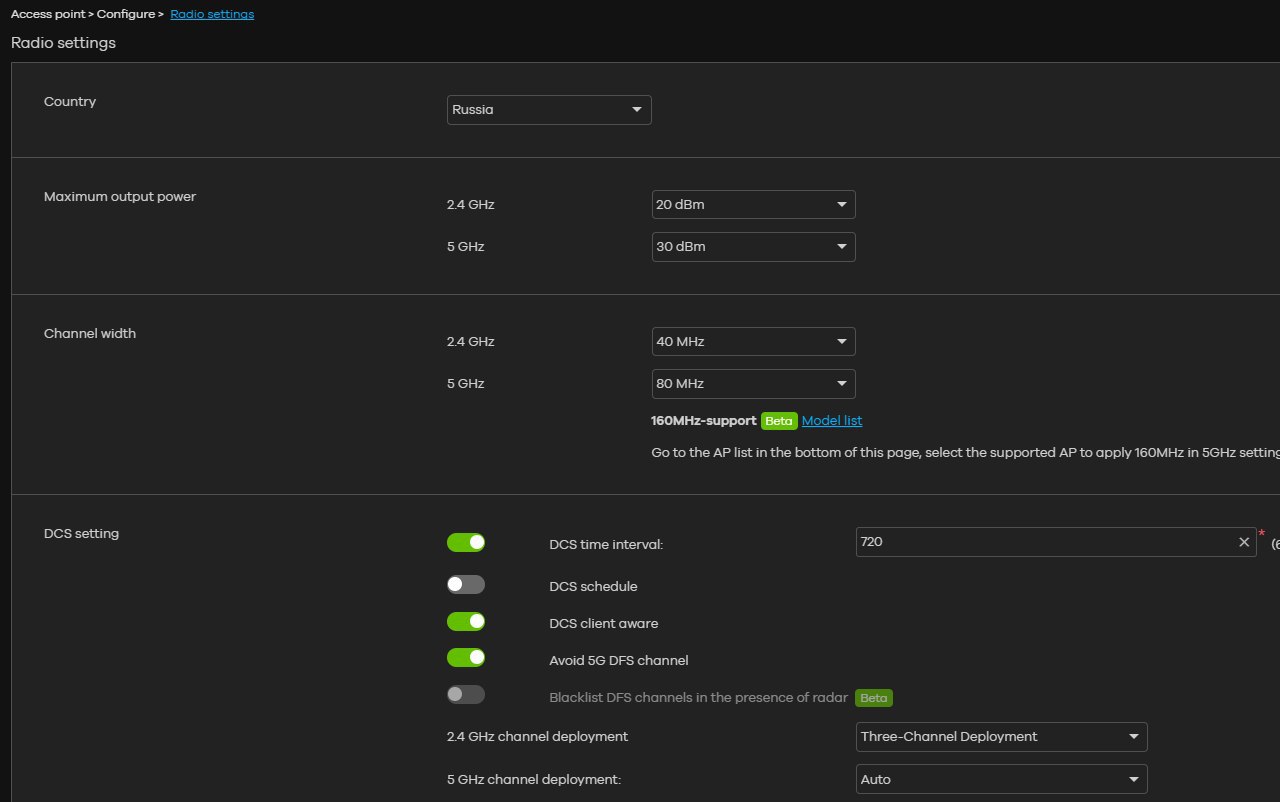1280x802 pixels.
Task: Enable the DCS schedule toggle
Action: coord(465,585)
